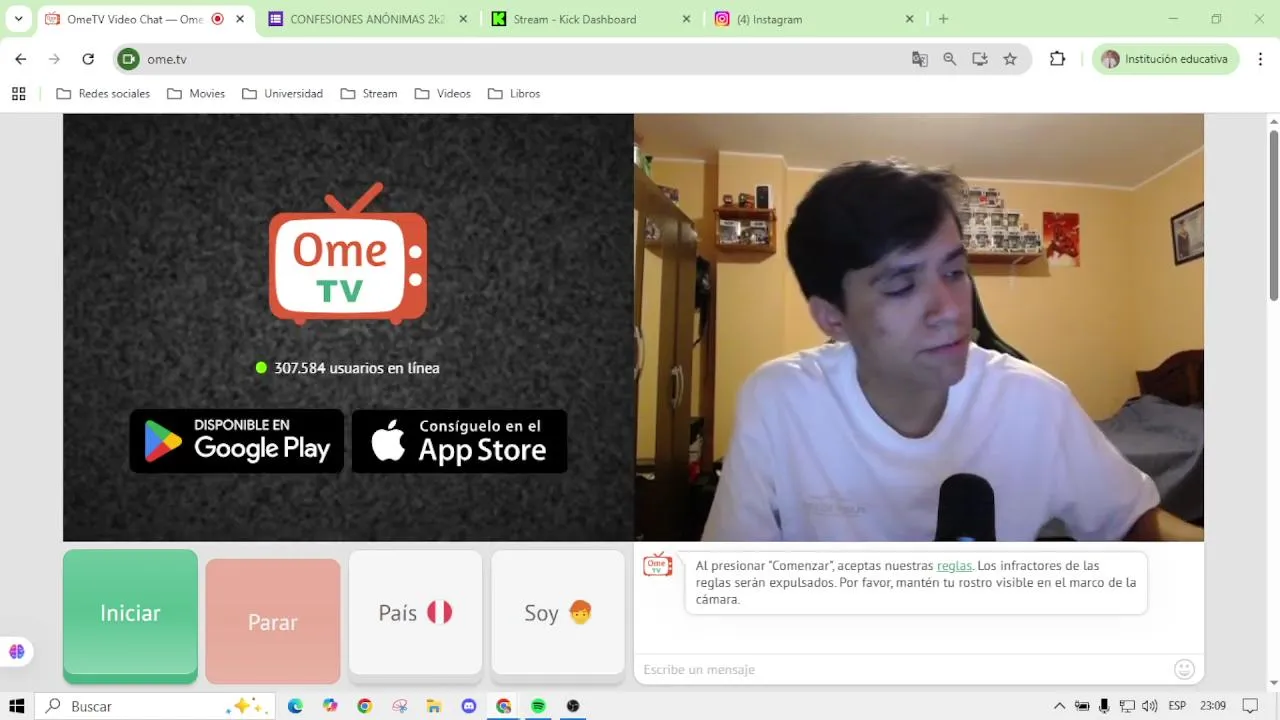This screenshot has height=720, width=1280.
Task: Click the webcam video preview
Action: coord(919,327)
